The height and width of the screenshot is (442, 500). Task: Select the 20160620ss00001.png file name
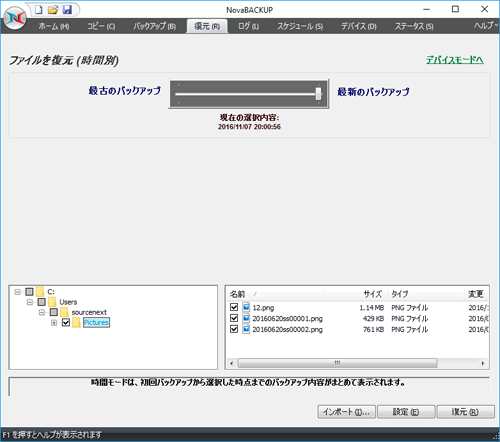(287, 319)
